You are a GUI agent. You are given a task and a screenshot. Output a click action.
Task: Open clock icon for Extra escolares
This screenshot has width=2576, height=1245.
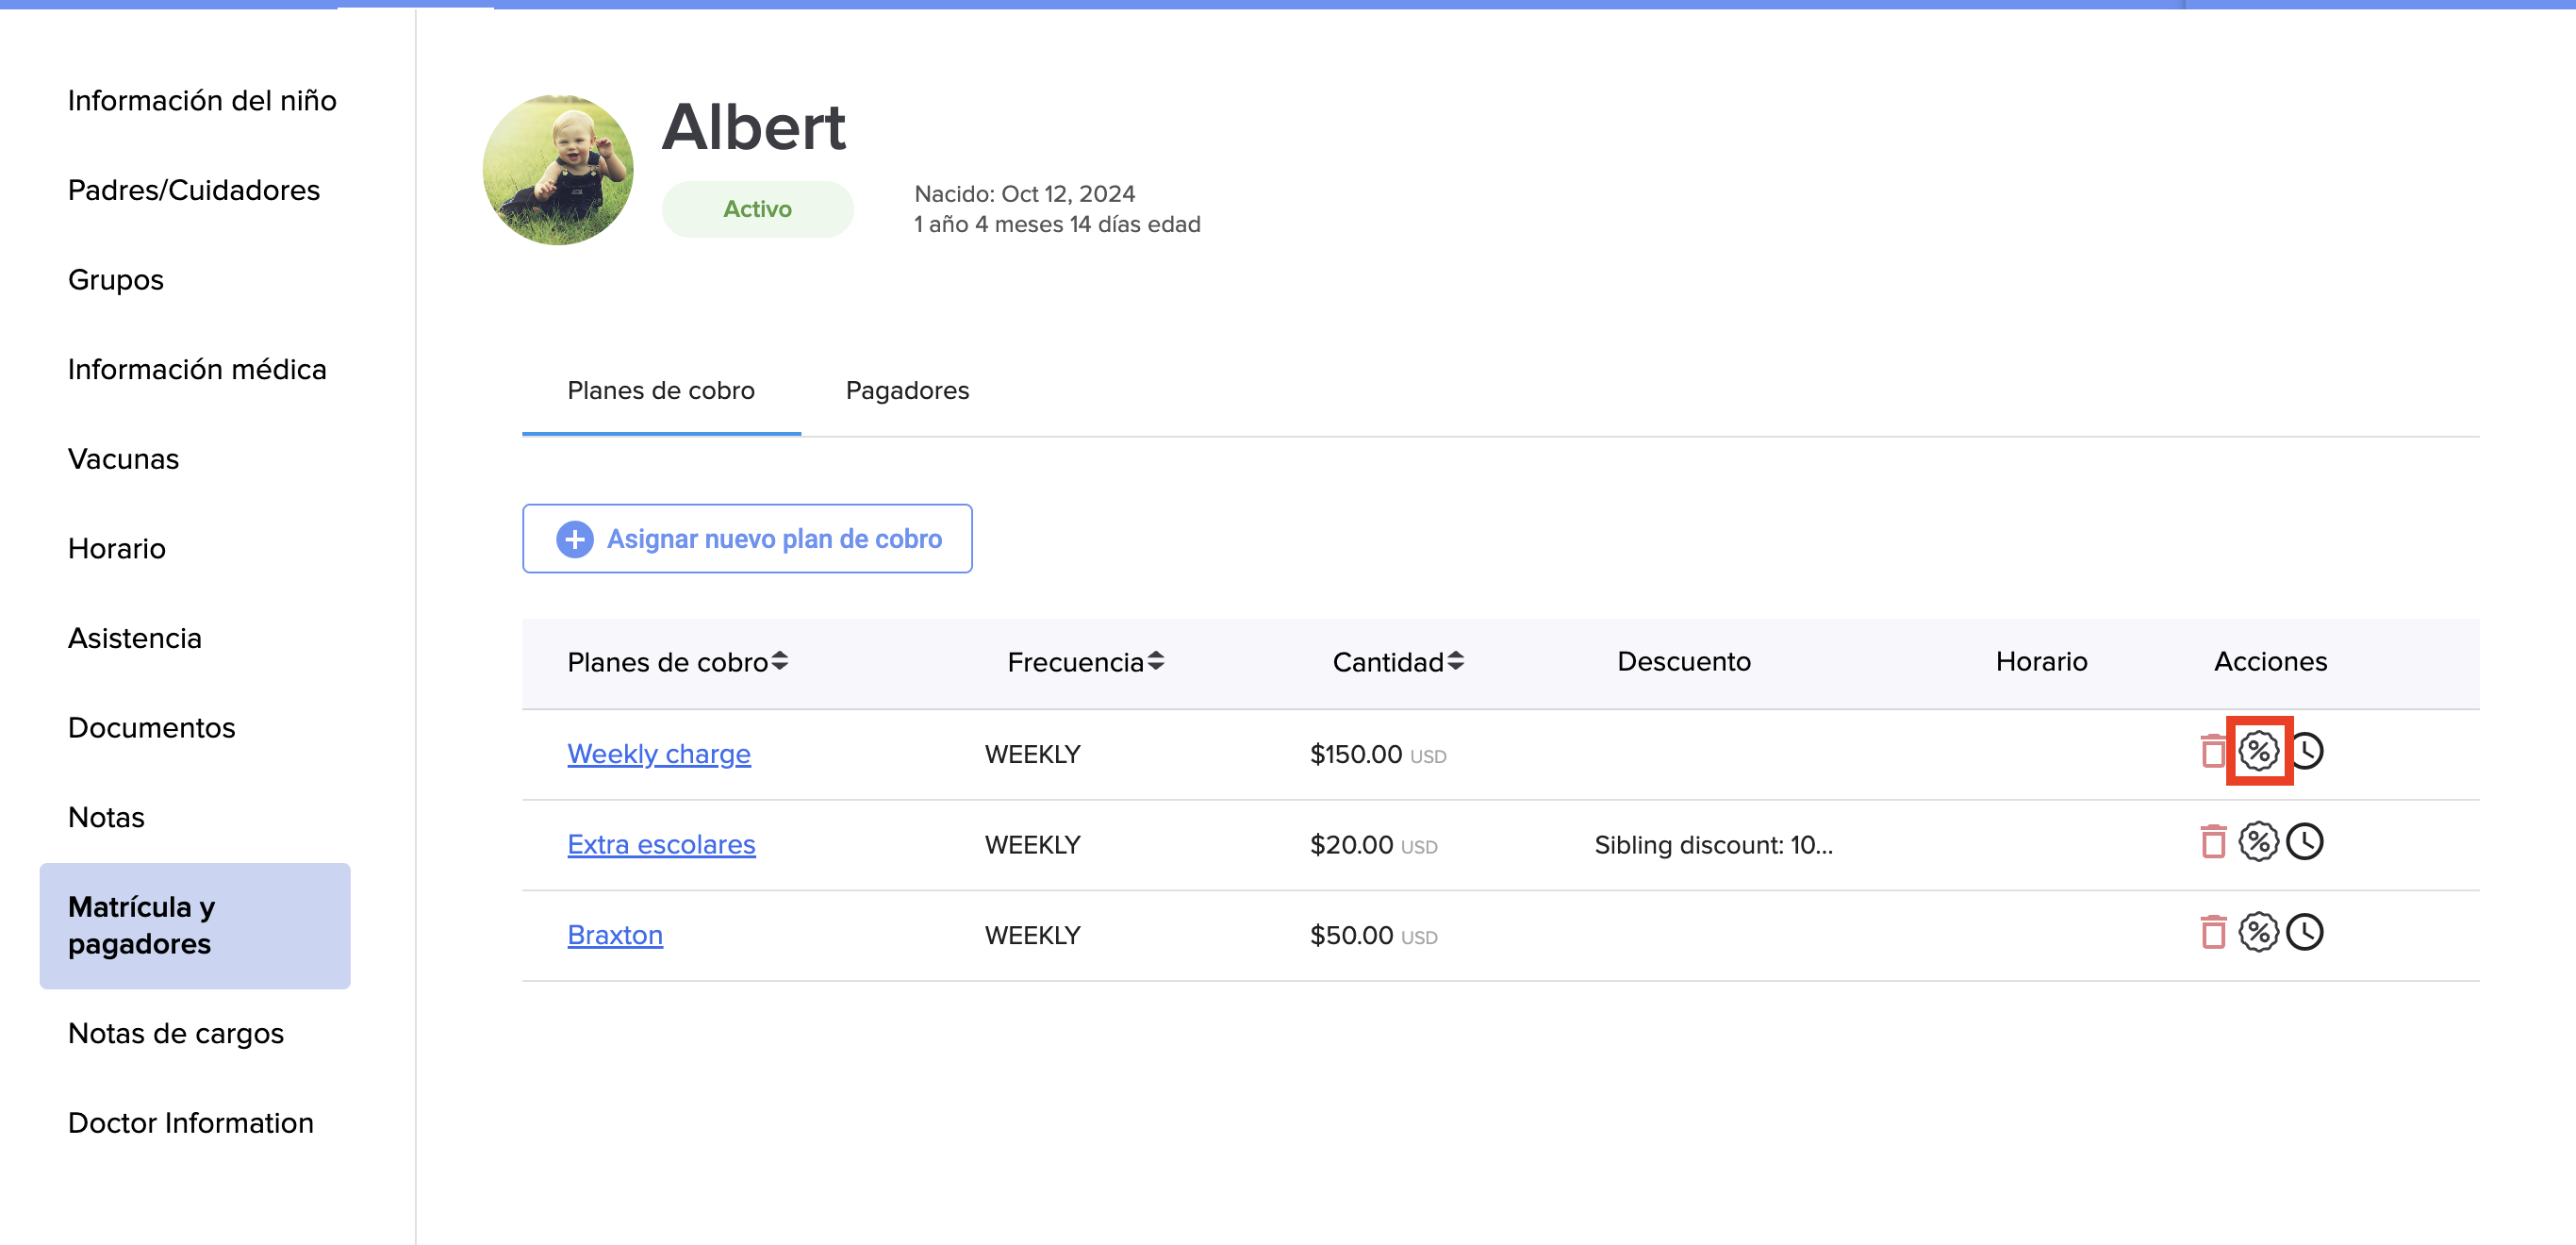(2304, 842)
